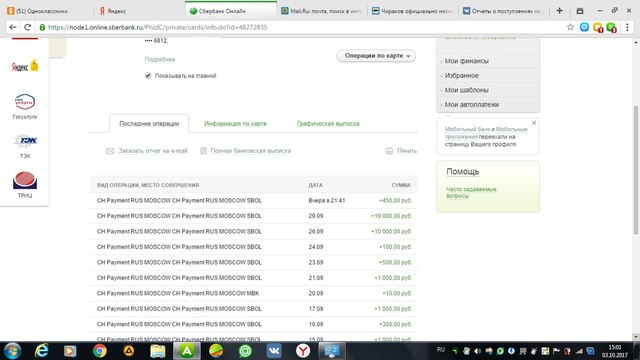Open the Госуслуги sidebar icon
The height and width of the screenshot is (360, 640).
click(24, 102)
